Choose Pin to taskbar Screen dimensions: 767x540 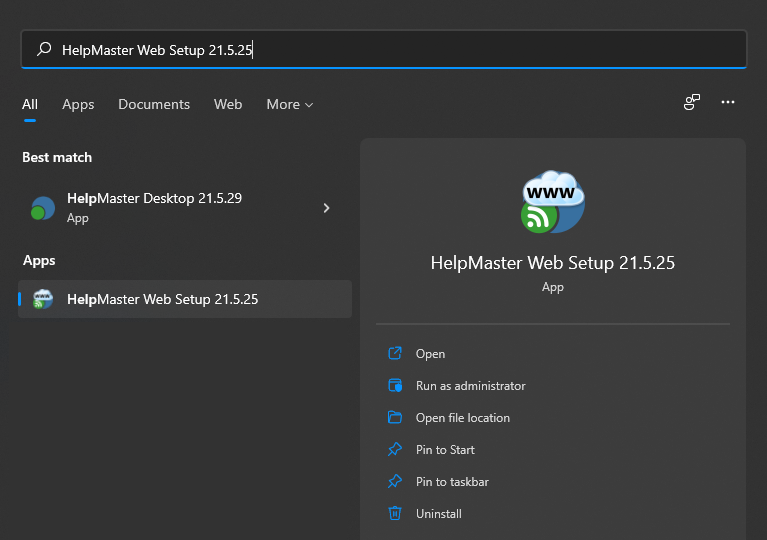pyautogui.click(x=452, y=482)
